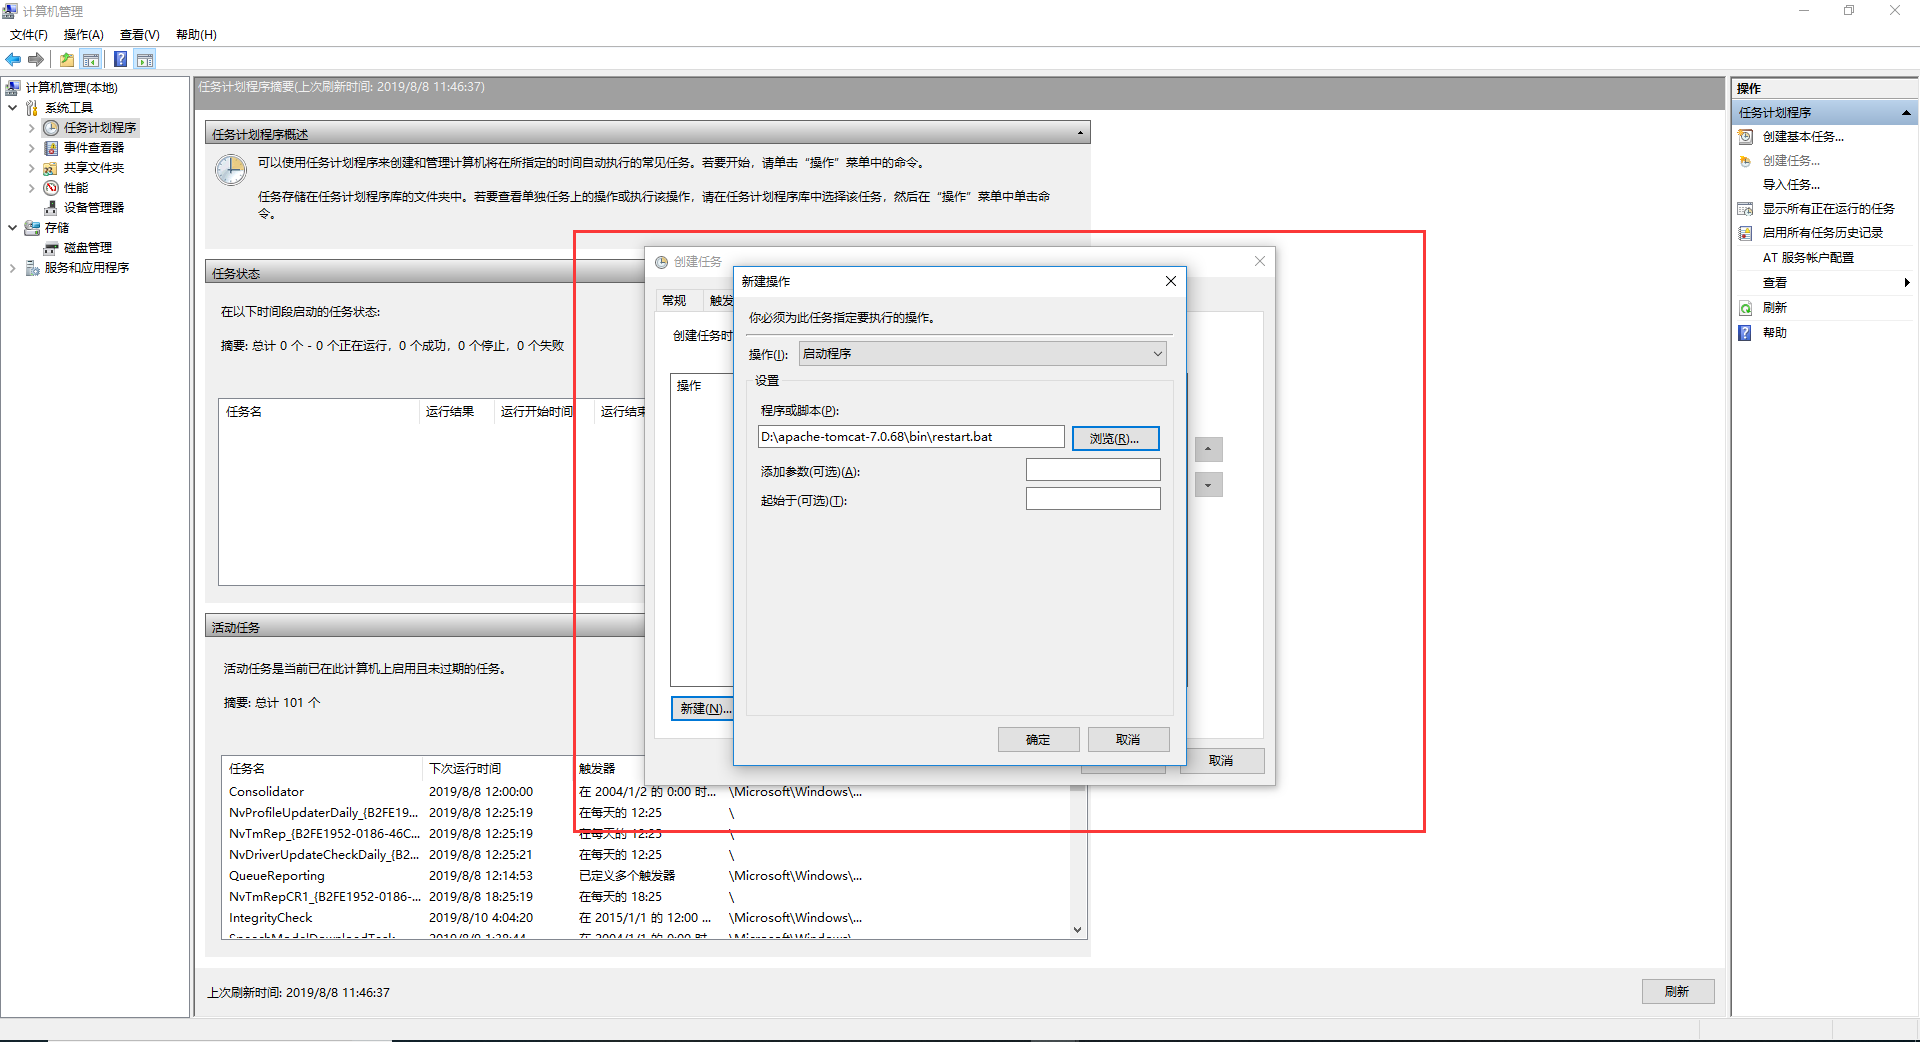1920x1042 pixels.
Task: Toggle the console tree pane toolbar icon
Action: tap(91, 60)
